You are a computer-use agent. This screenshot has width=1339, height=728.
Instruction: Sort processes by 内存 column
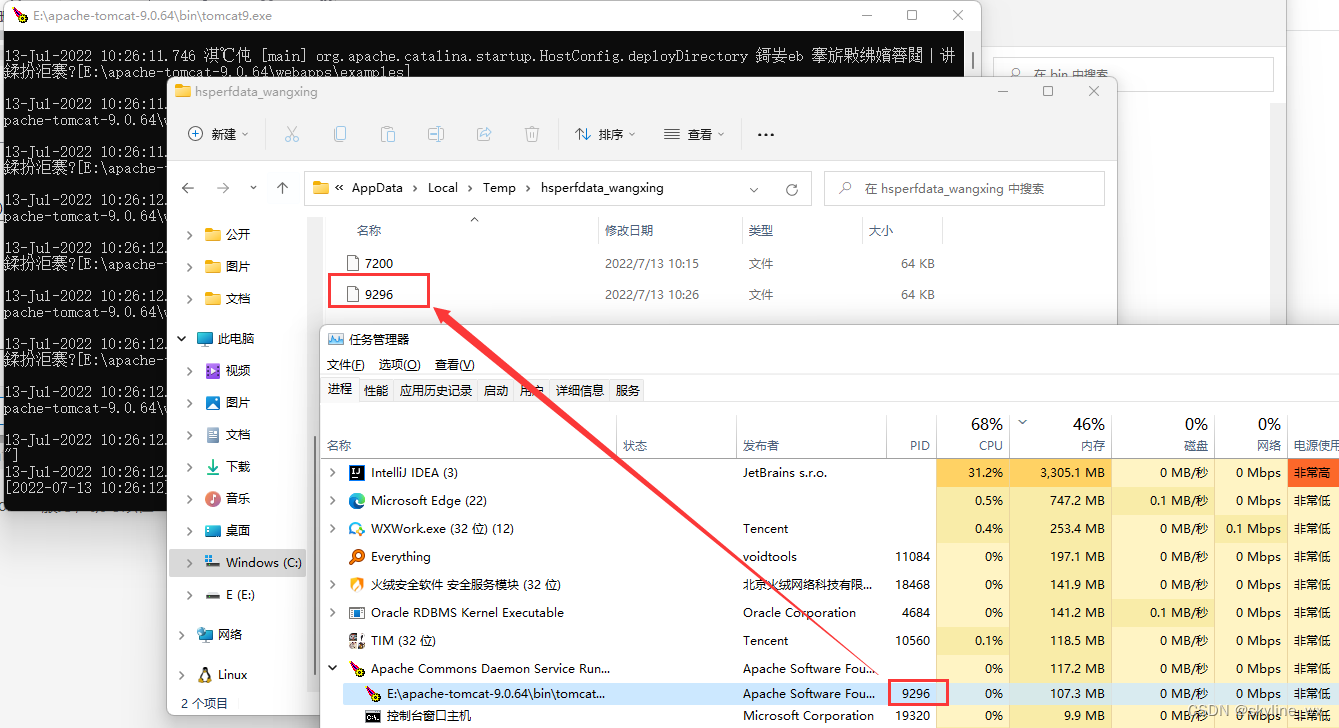1061,435
